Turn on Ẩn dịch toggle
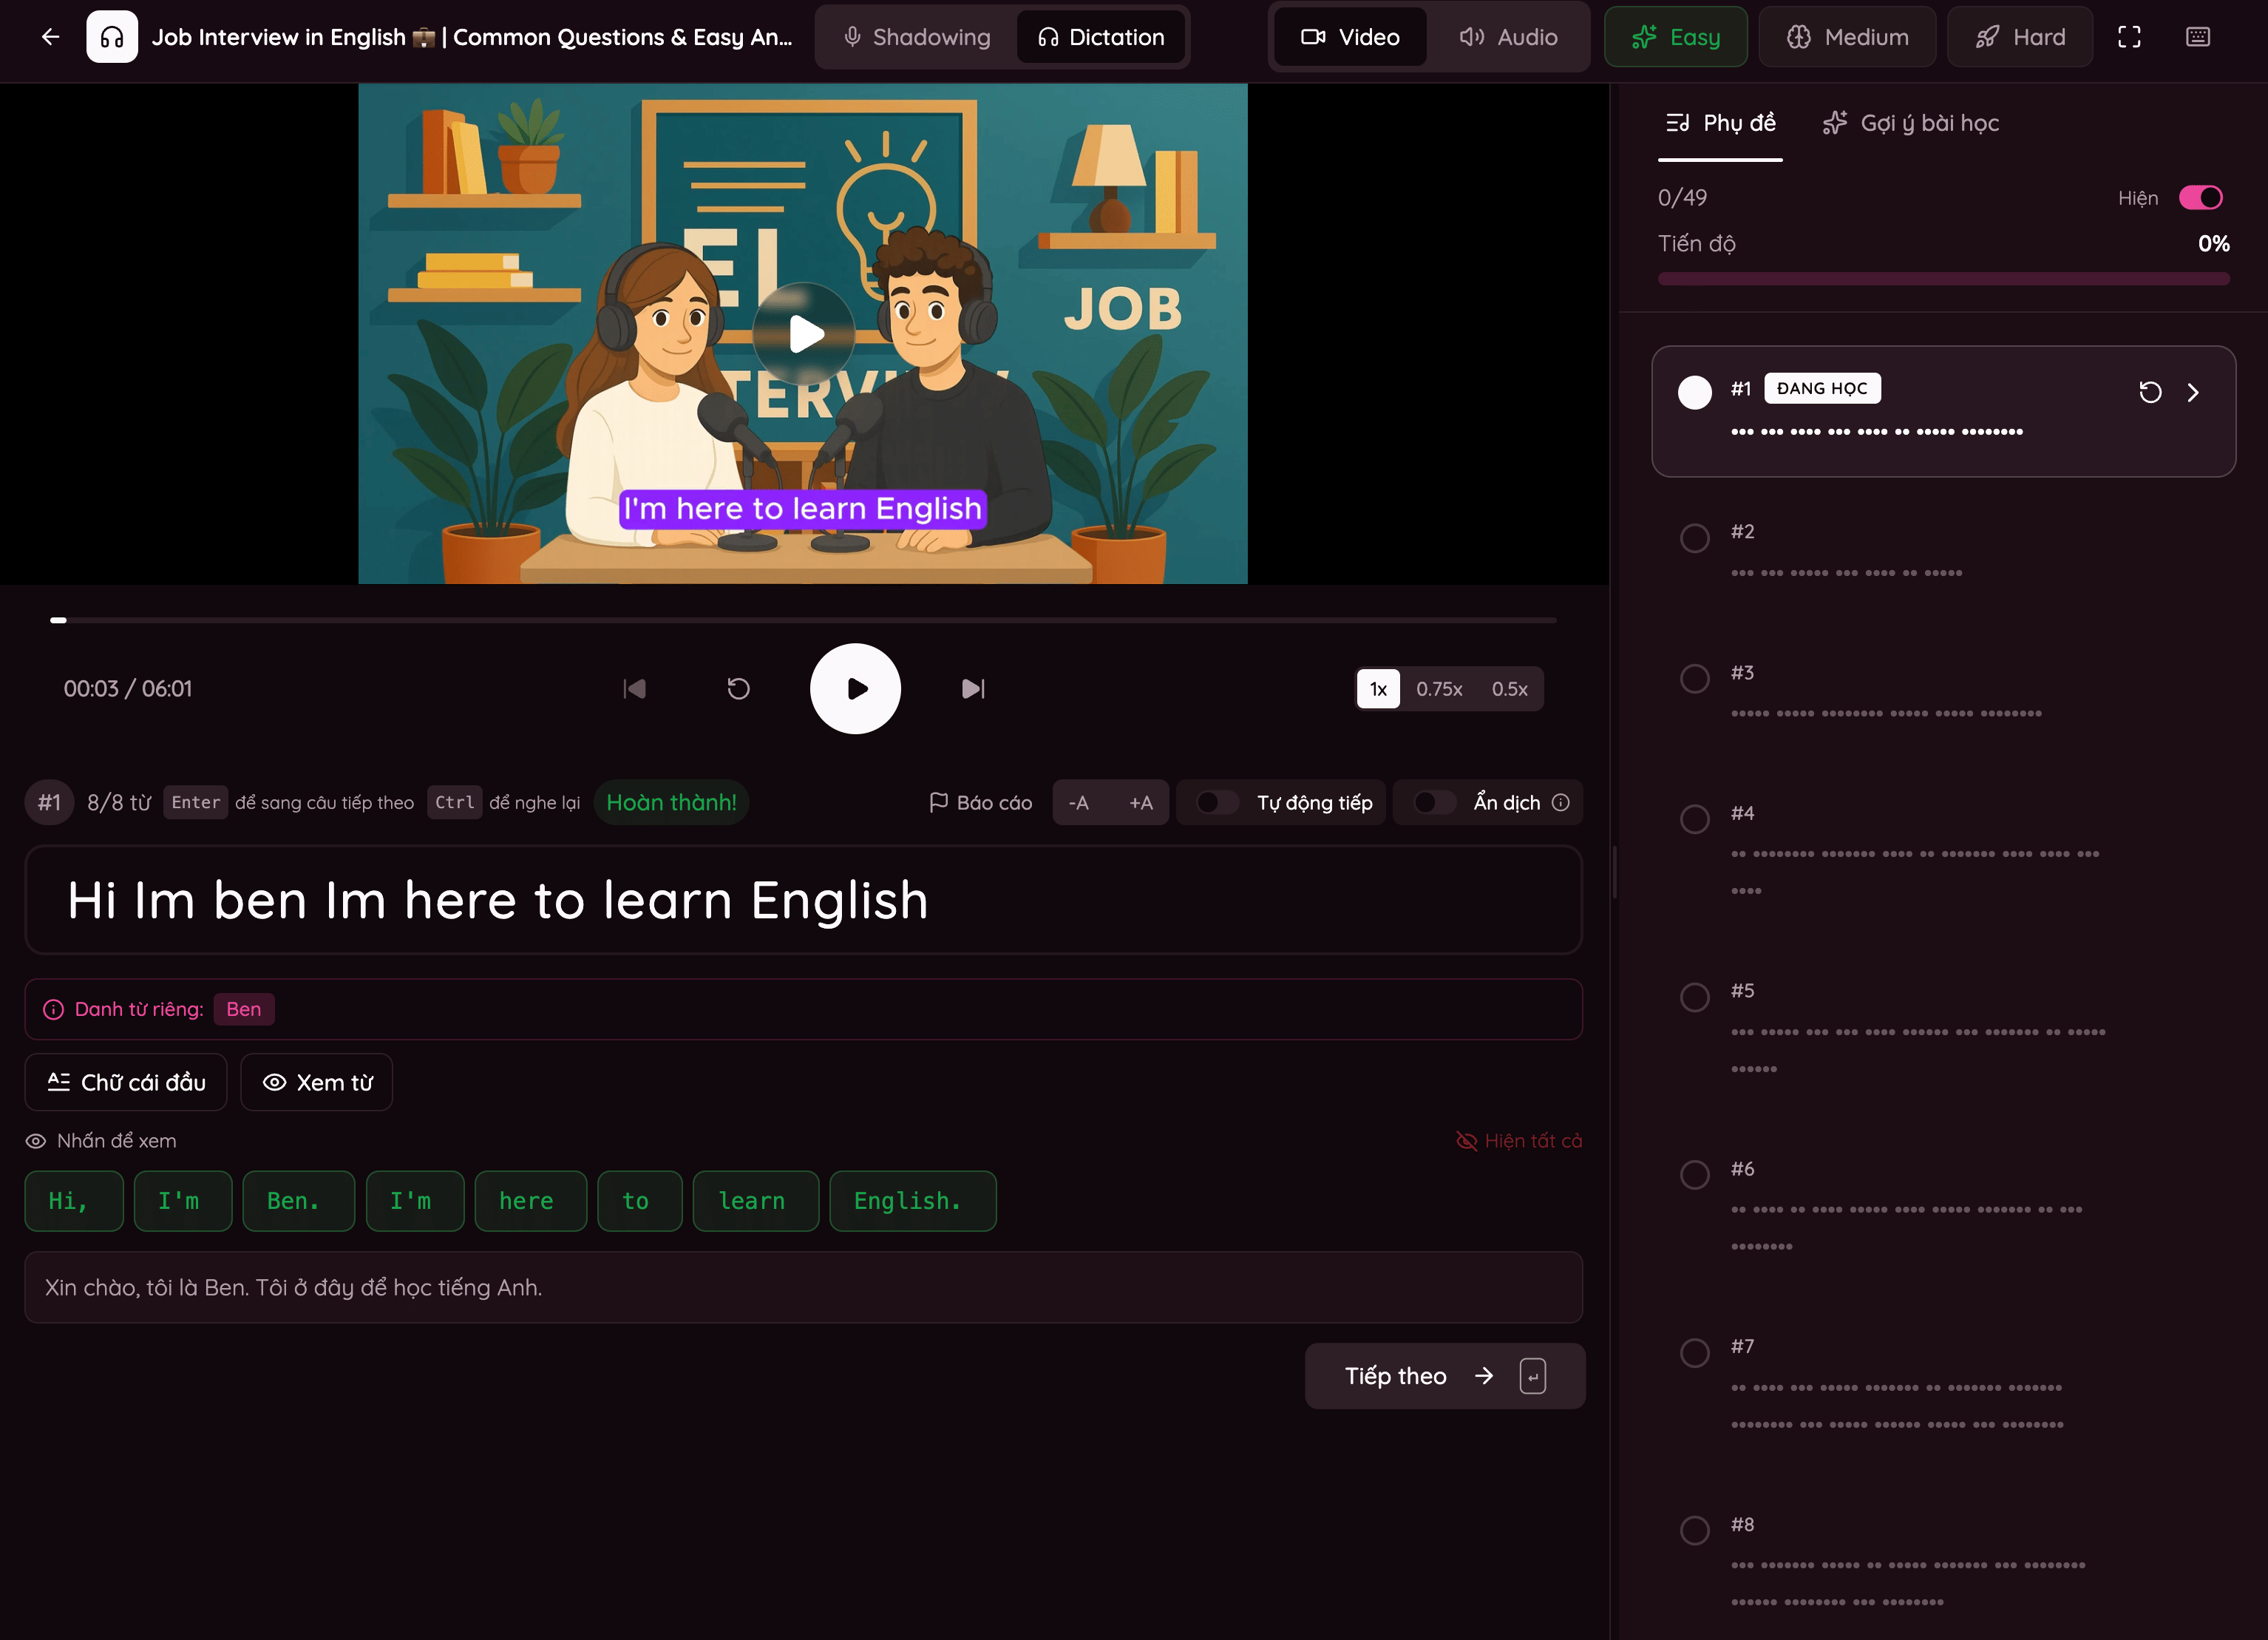Viewport: 2268px width, 1640px height. [1434, 802]
